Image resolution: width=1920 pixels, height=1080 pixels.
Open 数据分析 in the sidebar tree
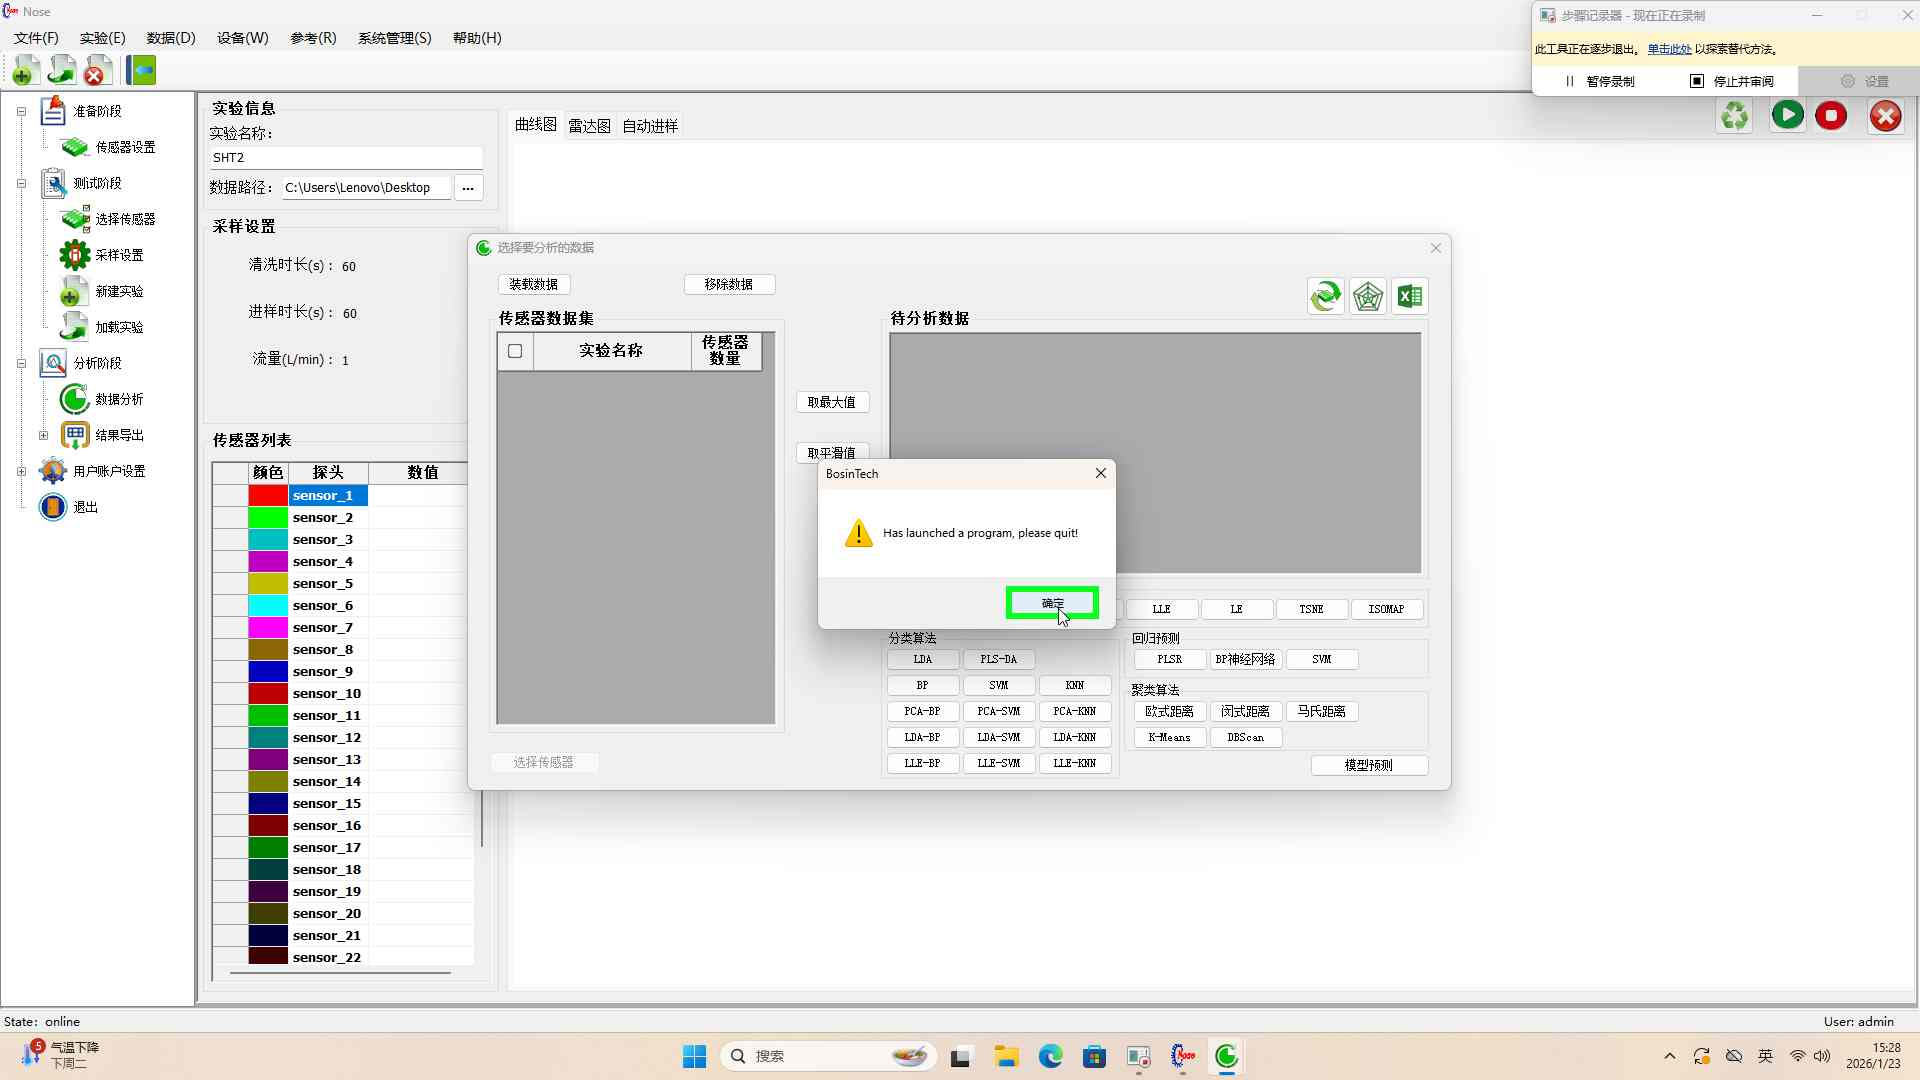(x=118, y=399)
